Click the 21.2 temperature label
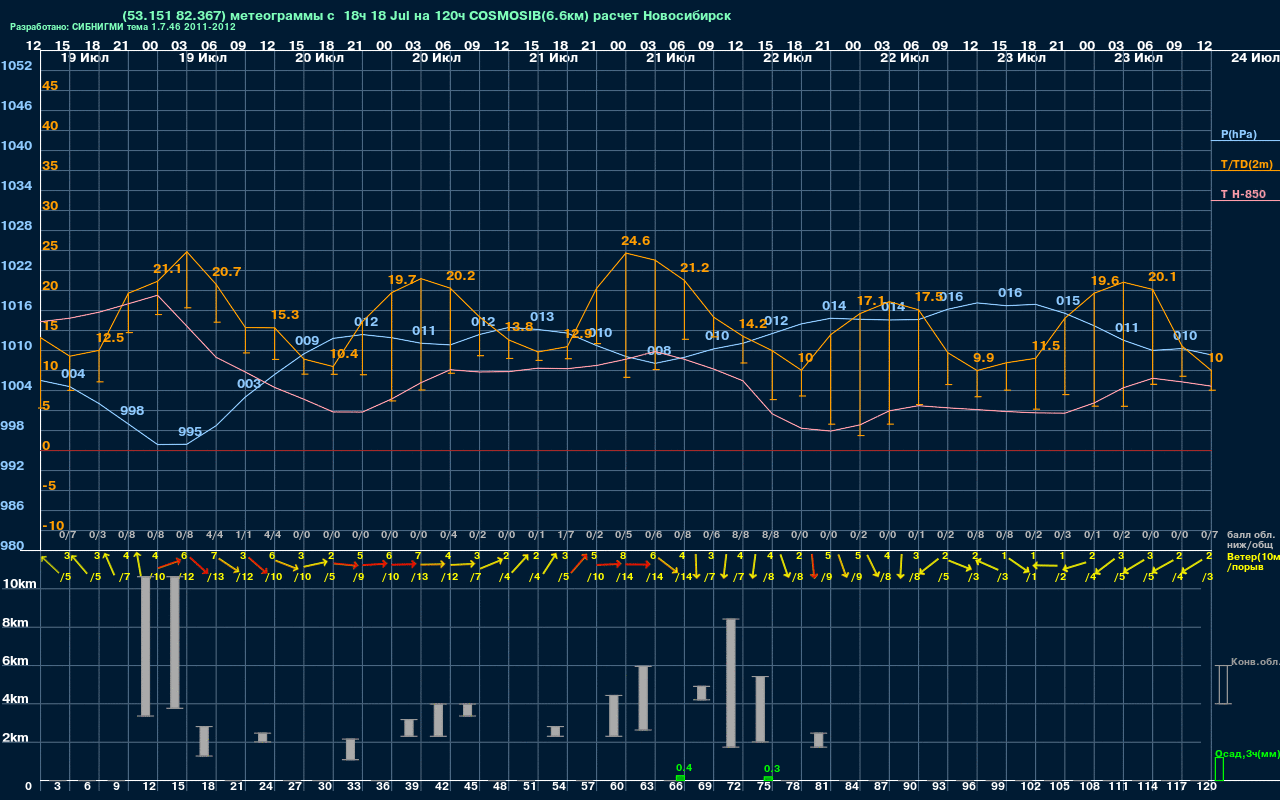This screenshot has height=800, width=1280. 694,268
